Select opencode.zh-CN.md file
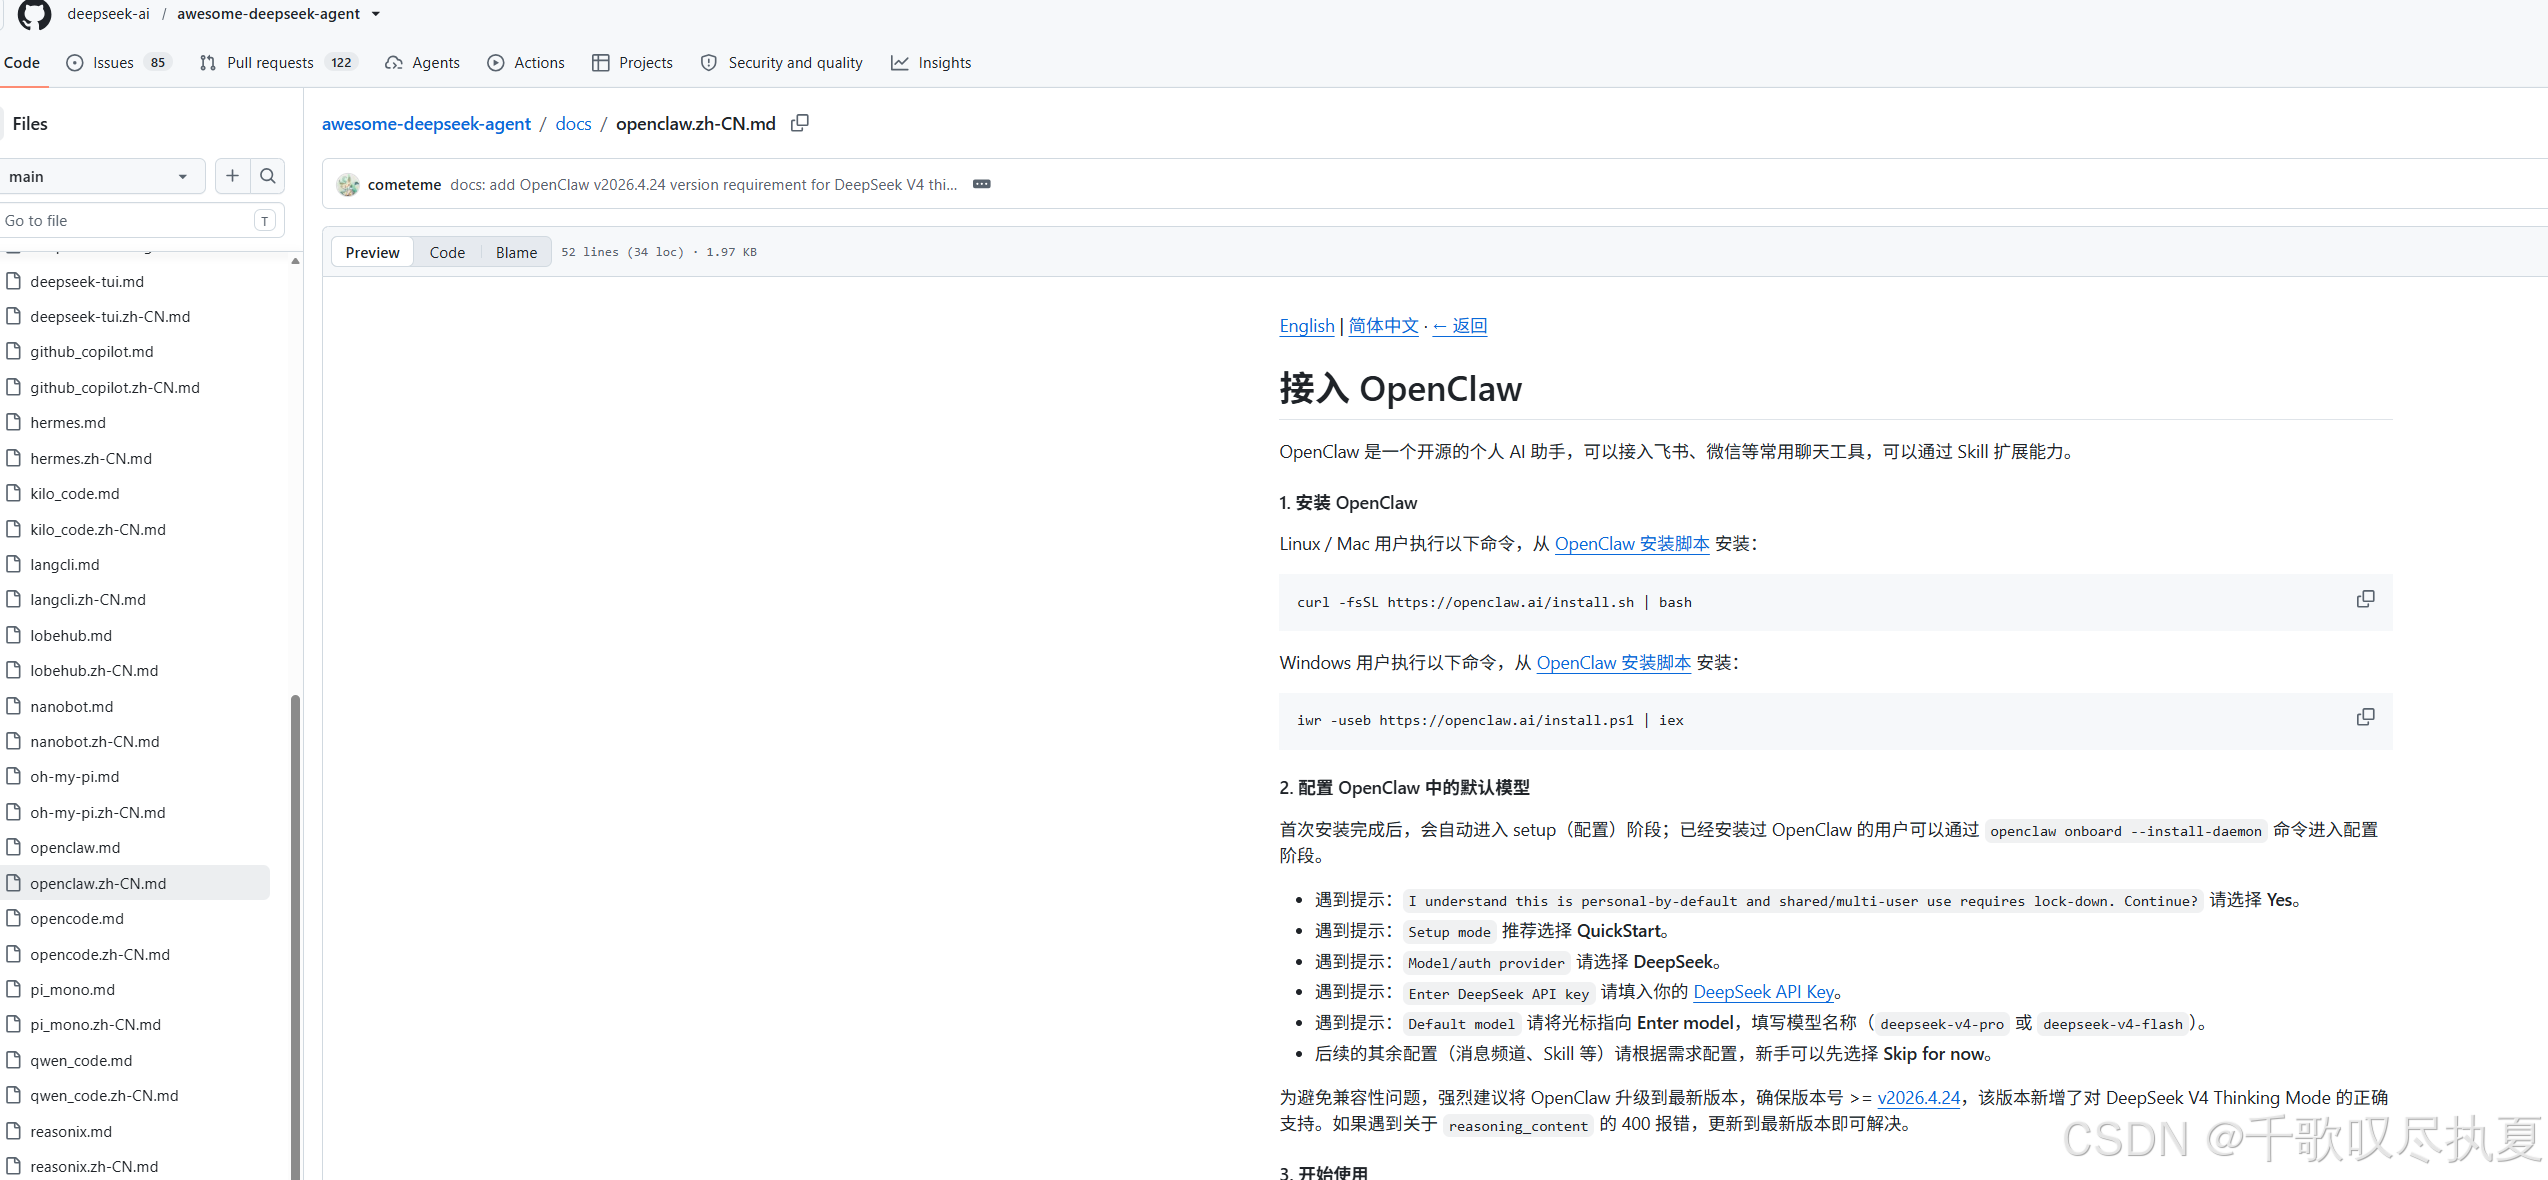 click(100, 954)
